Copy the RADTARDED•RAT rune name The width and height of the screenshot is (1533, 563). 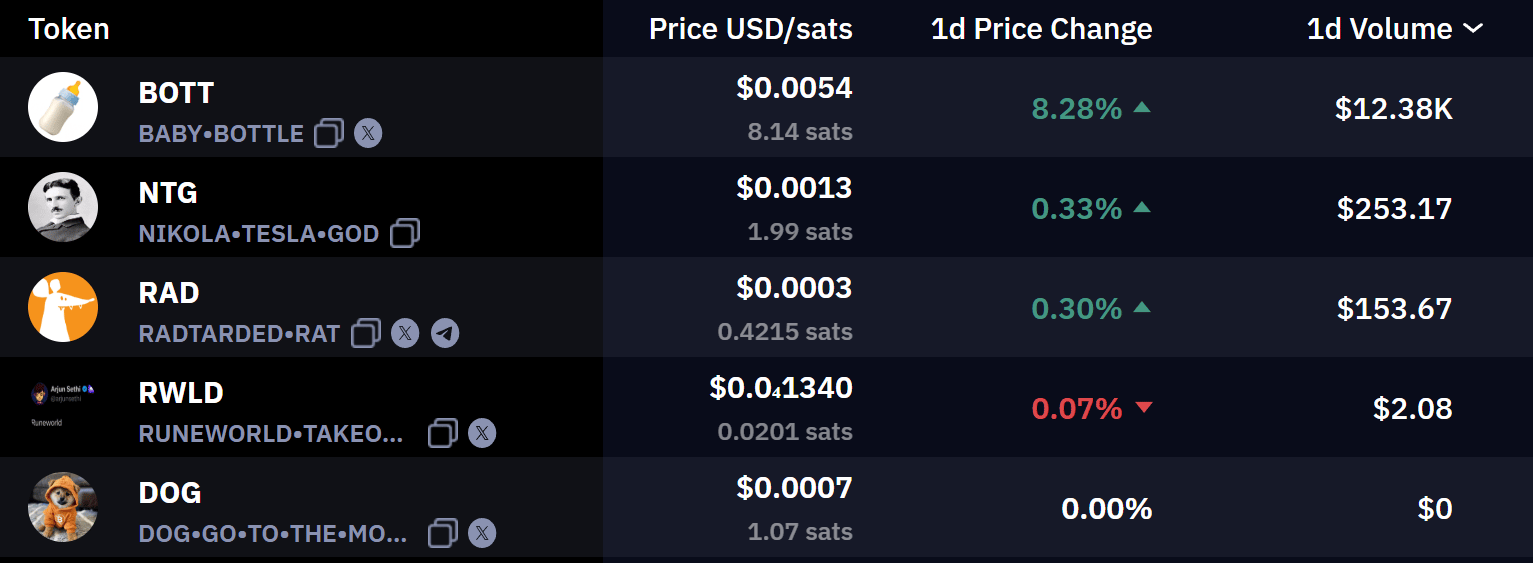(x=366, y=333)
